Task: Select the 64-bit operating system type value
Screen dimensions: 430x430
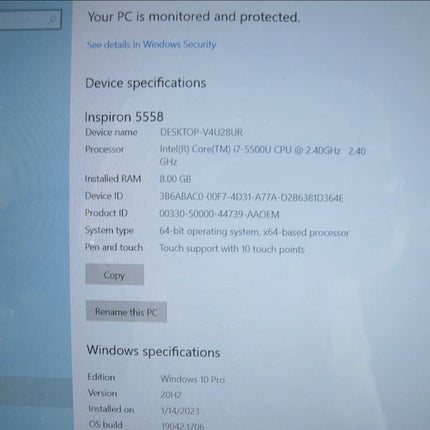Action: tap(254, 232)
